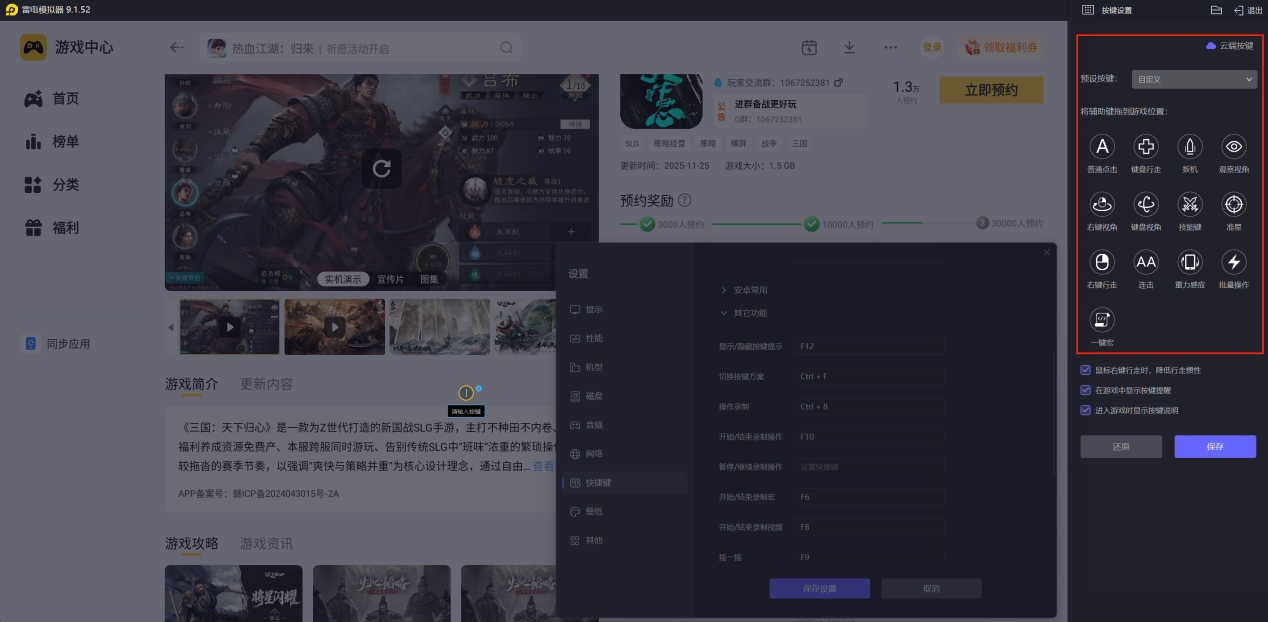
Task: Open 性能 settings tab
Action: click(624, 338)
